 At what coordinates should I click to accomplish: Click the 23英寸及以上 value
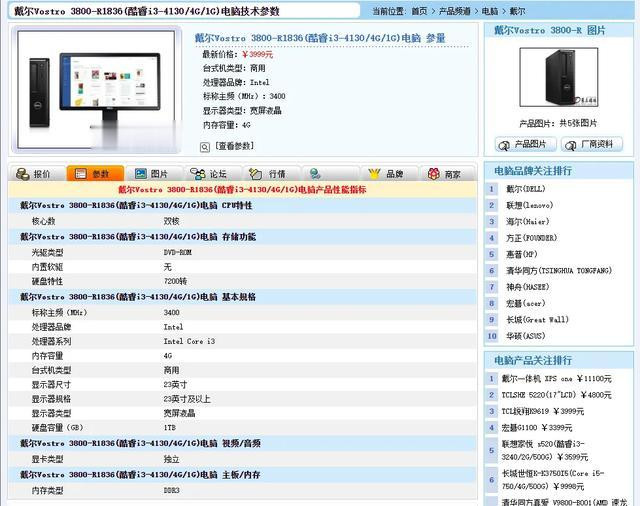[x=187, y=399]
